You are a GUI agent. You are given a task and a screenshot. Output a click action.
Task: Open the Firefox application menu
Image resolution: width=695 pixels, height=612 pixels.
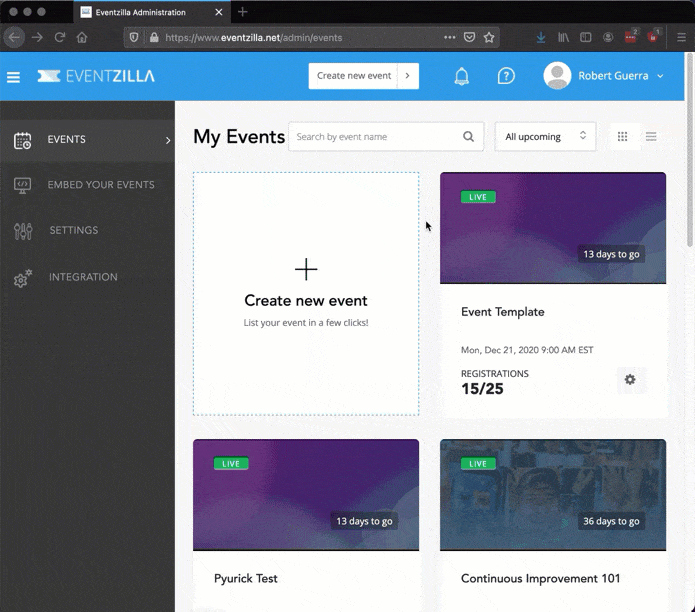tap(682, 38)
